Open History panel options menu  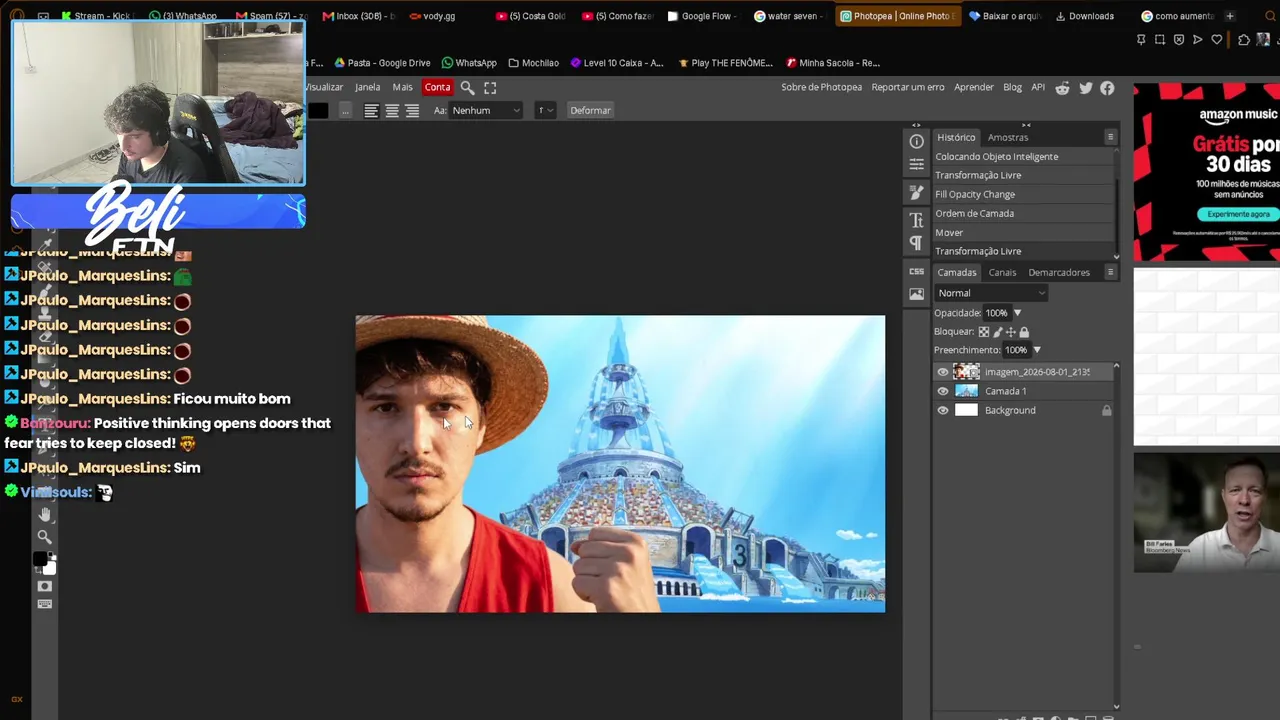(x=1110, y=137)
